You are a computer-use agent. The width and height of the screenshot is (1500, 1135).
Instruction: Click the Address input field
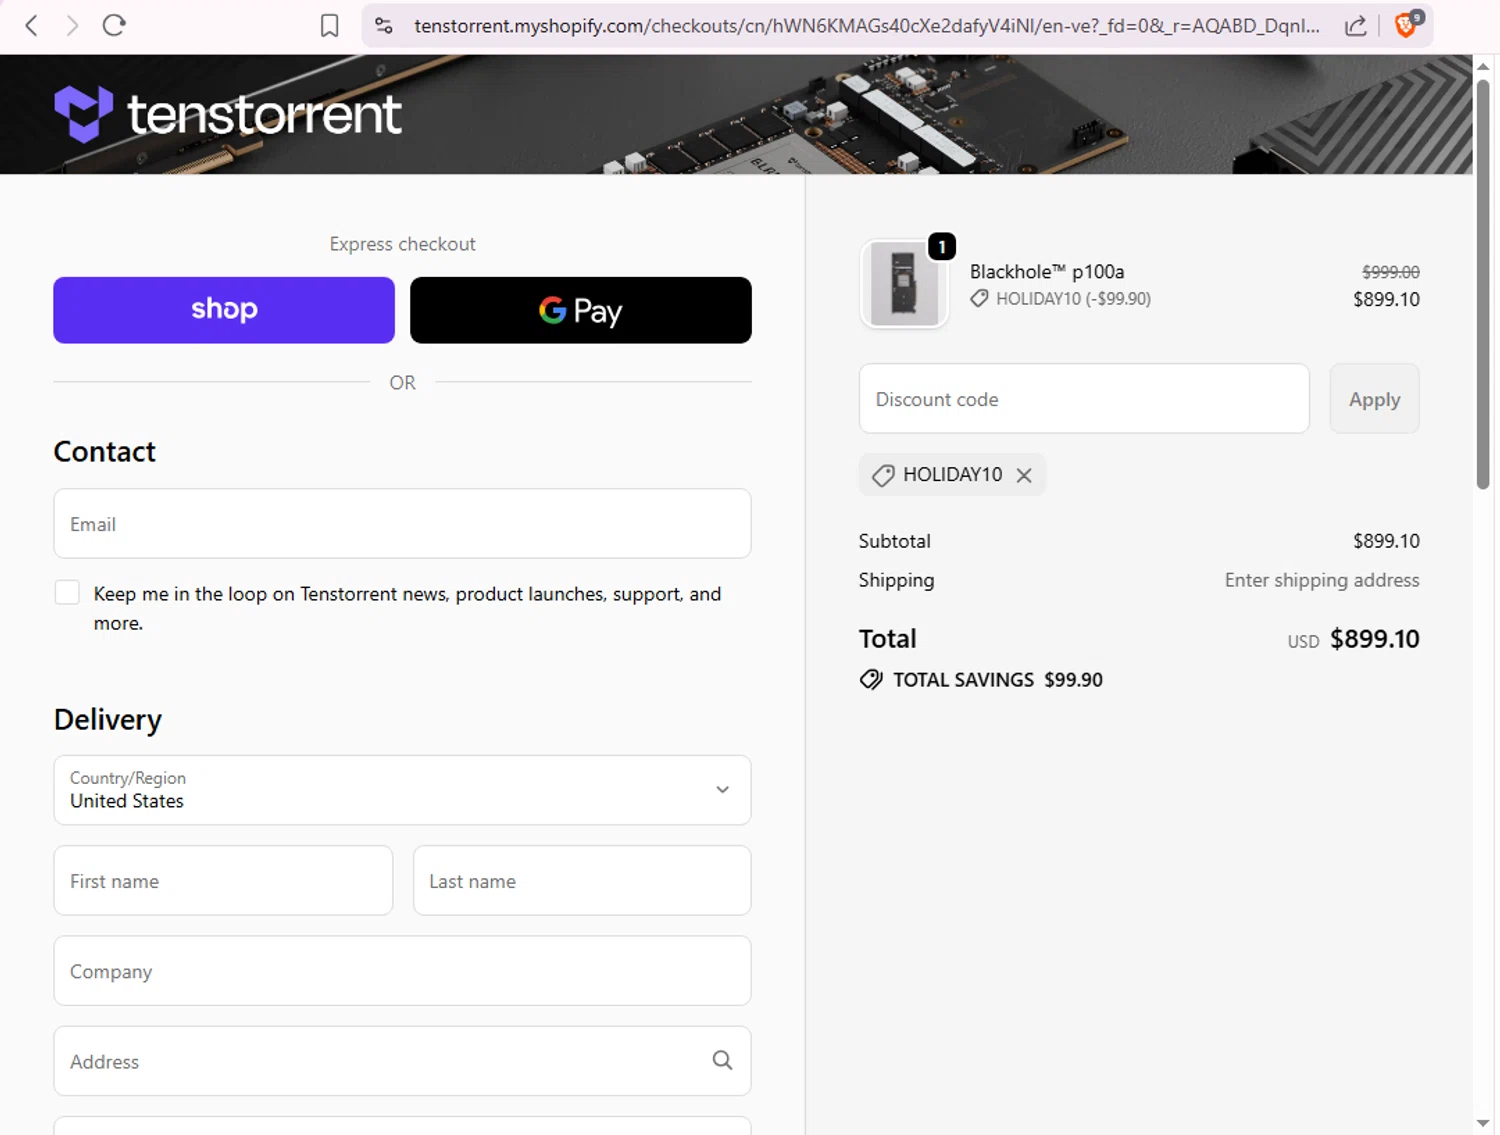(x=402, y=1061)
